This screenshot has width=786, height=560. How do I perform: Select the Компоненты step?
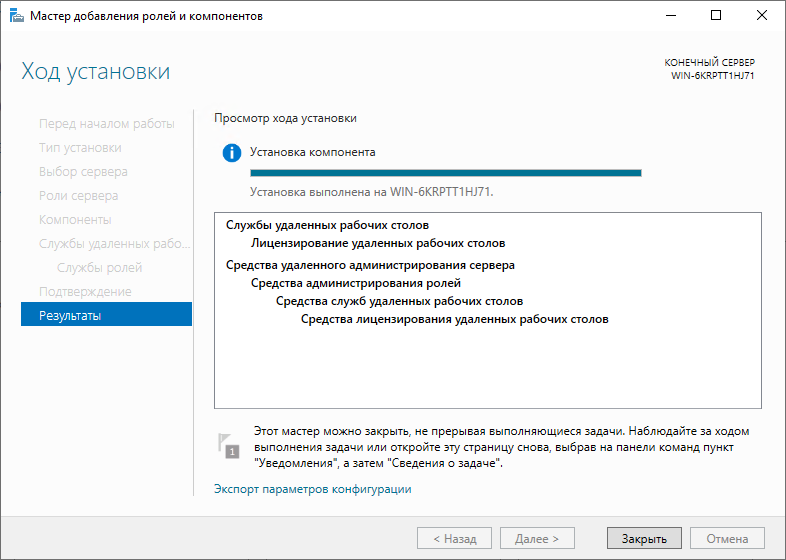75,220
